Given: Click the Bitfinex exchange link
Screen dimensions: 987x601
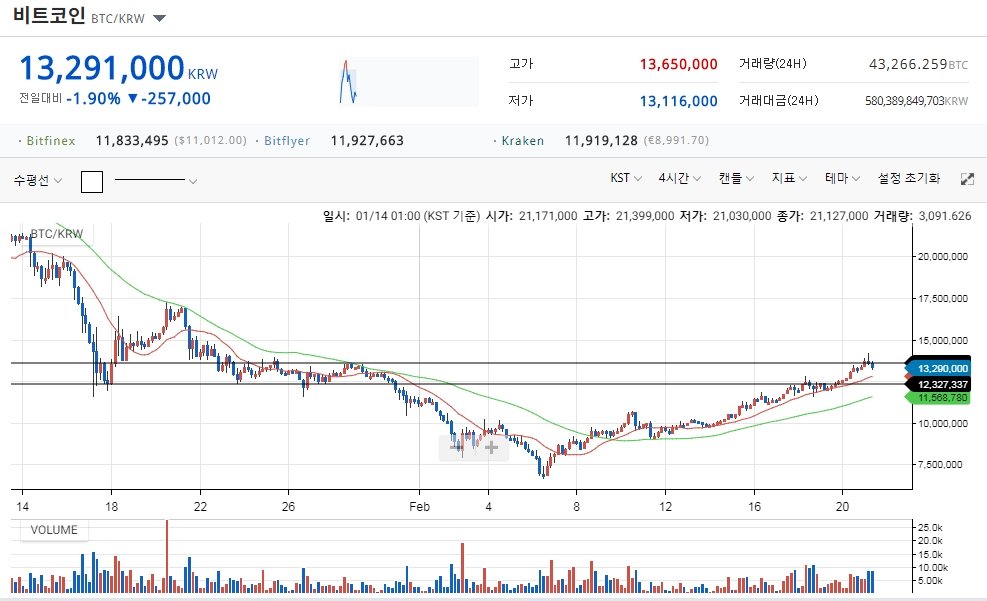Looking at the screenshot, I should 50,141.
